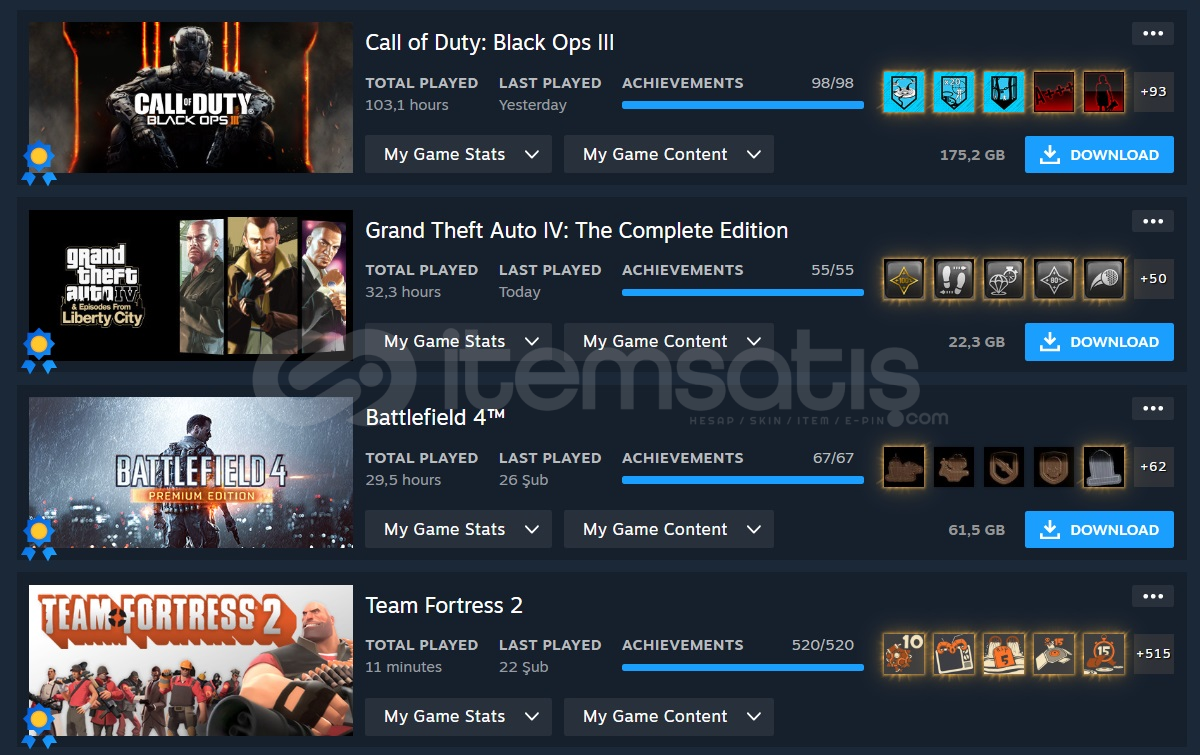1200x755 pixels.
Task: Open the three-dot menu for Battlefield 4
Action: coord(1153,408)
